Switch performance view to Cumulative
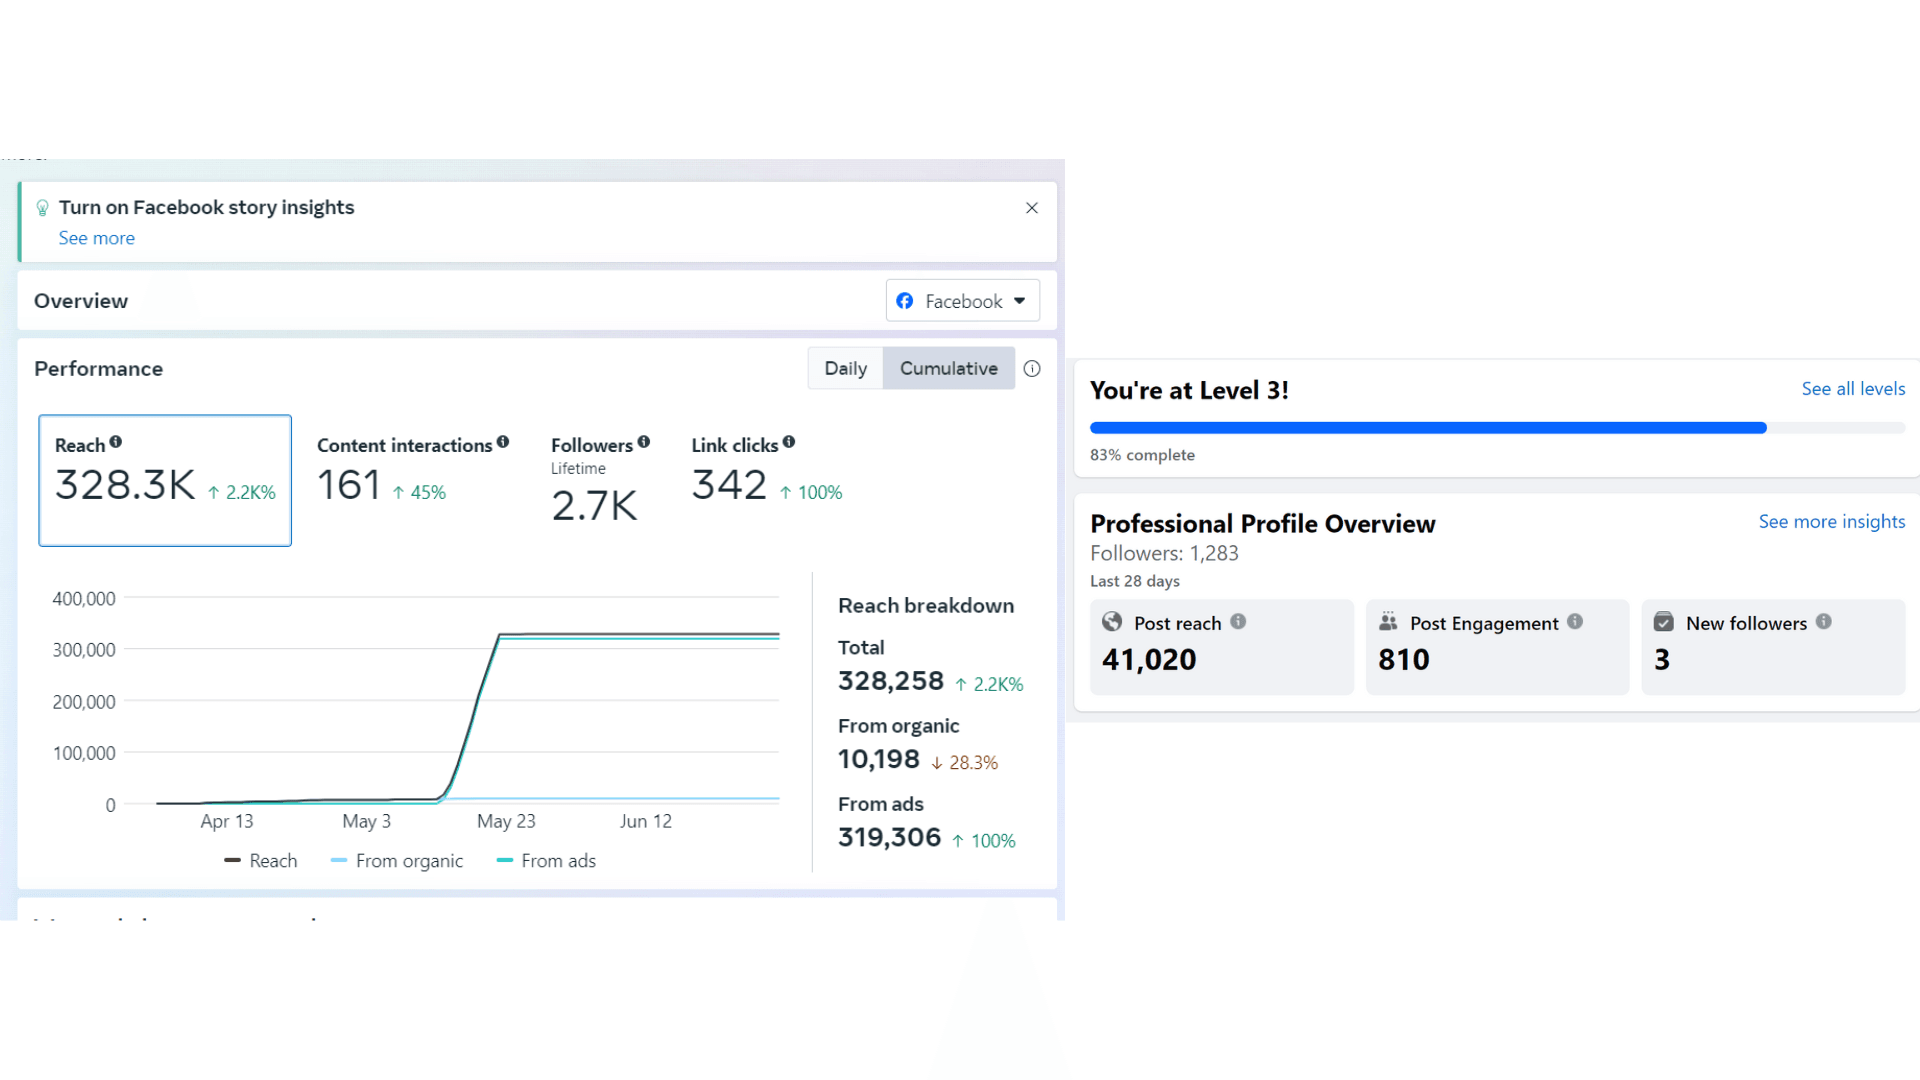This screenshot has height=1080, width=1920. tap(949, 368)
